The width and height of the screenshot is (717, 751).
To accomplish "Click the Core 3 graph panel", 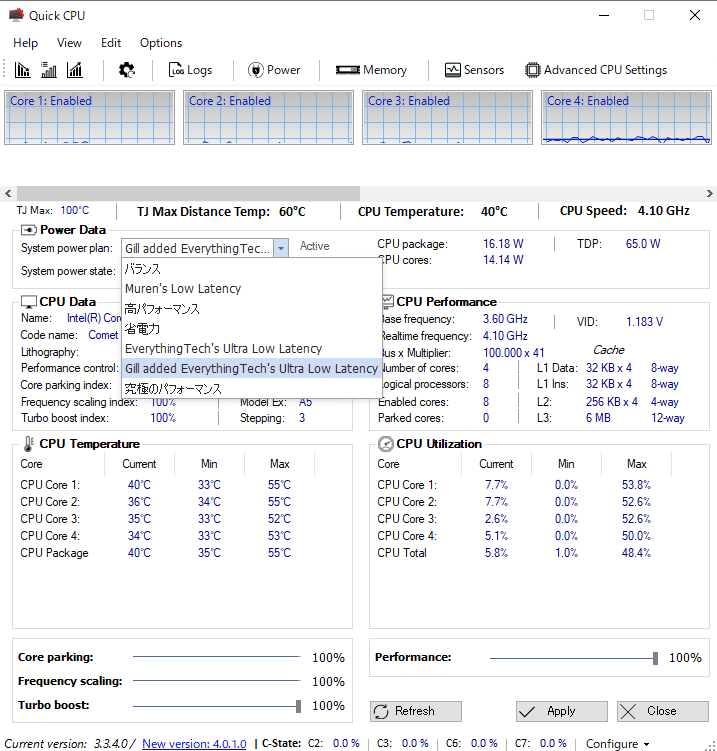I will [x=447, y=117].
